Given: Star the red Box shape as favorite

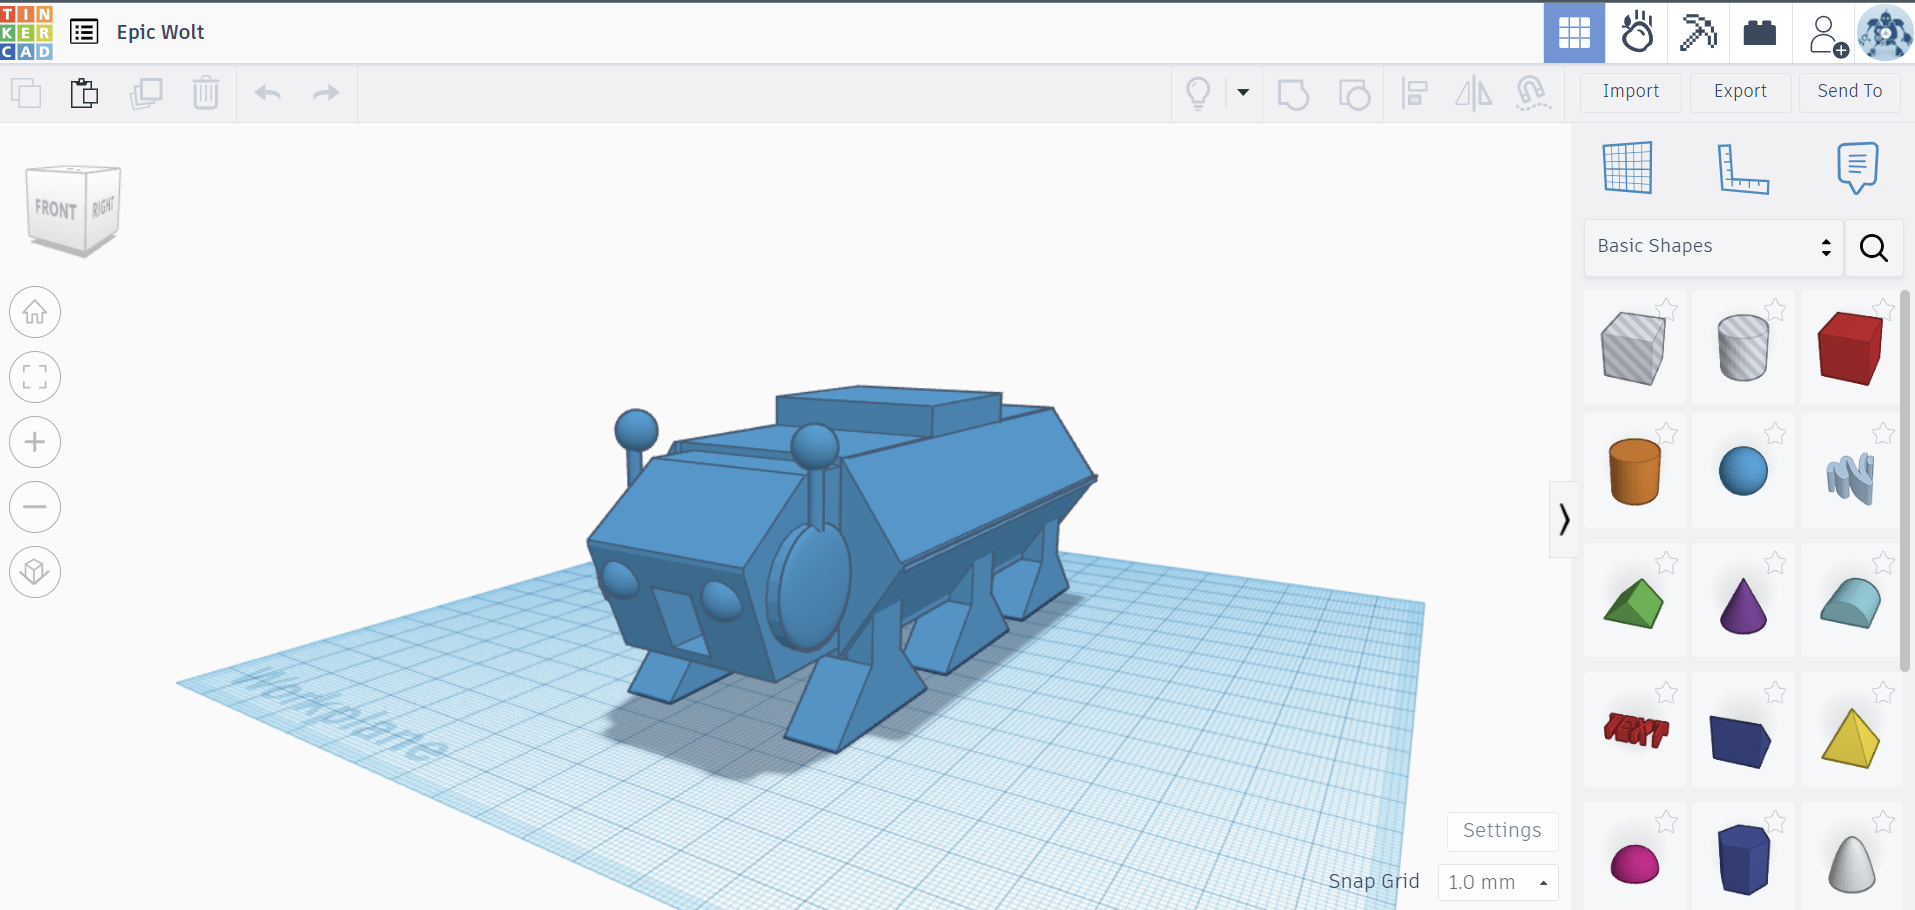Looking at the screenshot, I should (1883, 309).
